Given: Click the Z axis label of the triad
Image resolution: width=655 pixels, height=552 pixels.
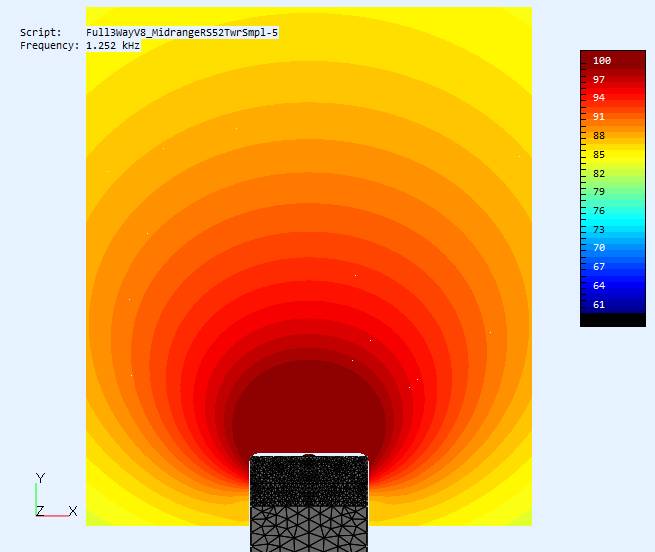Looking at the screenshot, I should pyautogui.click(x=40, y=511).
